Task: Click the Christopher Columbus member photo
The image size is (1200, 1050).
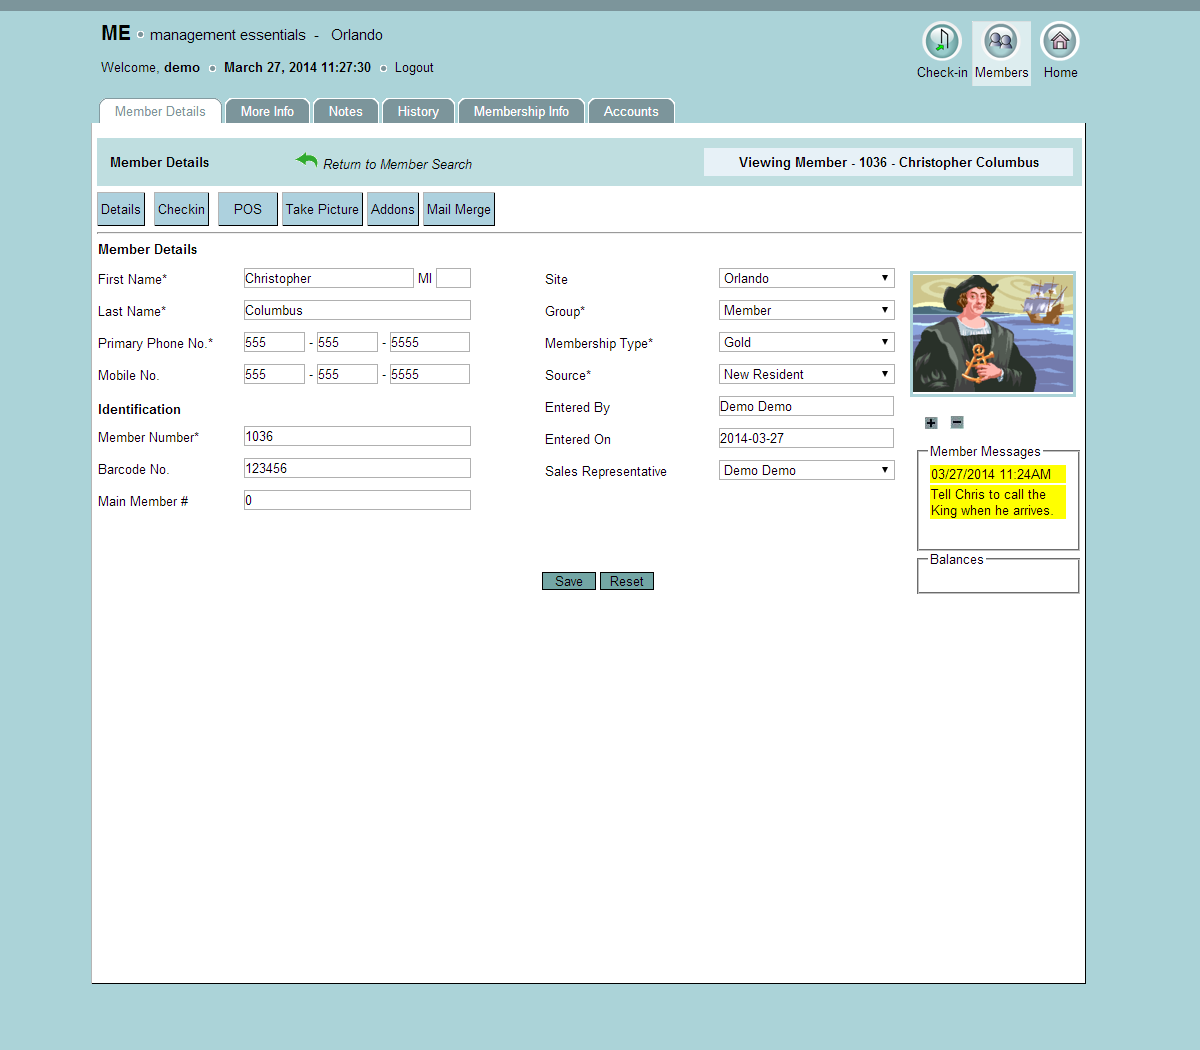Action: pos(993,334)
